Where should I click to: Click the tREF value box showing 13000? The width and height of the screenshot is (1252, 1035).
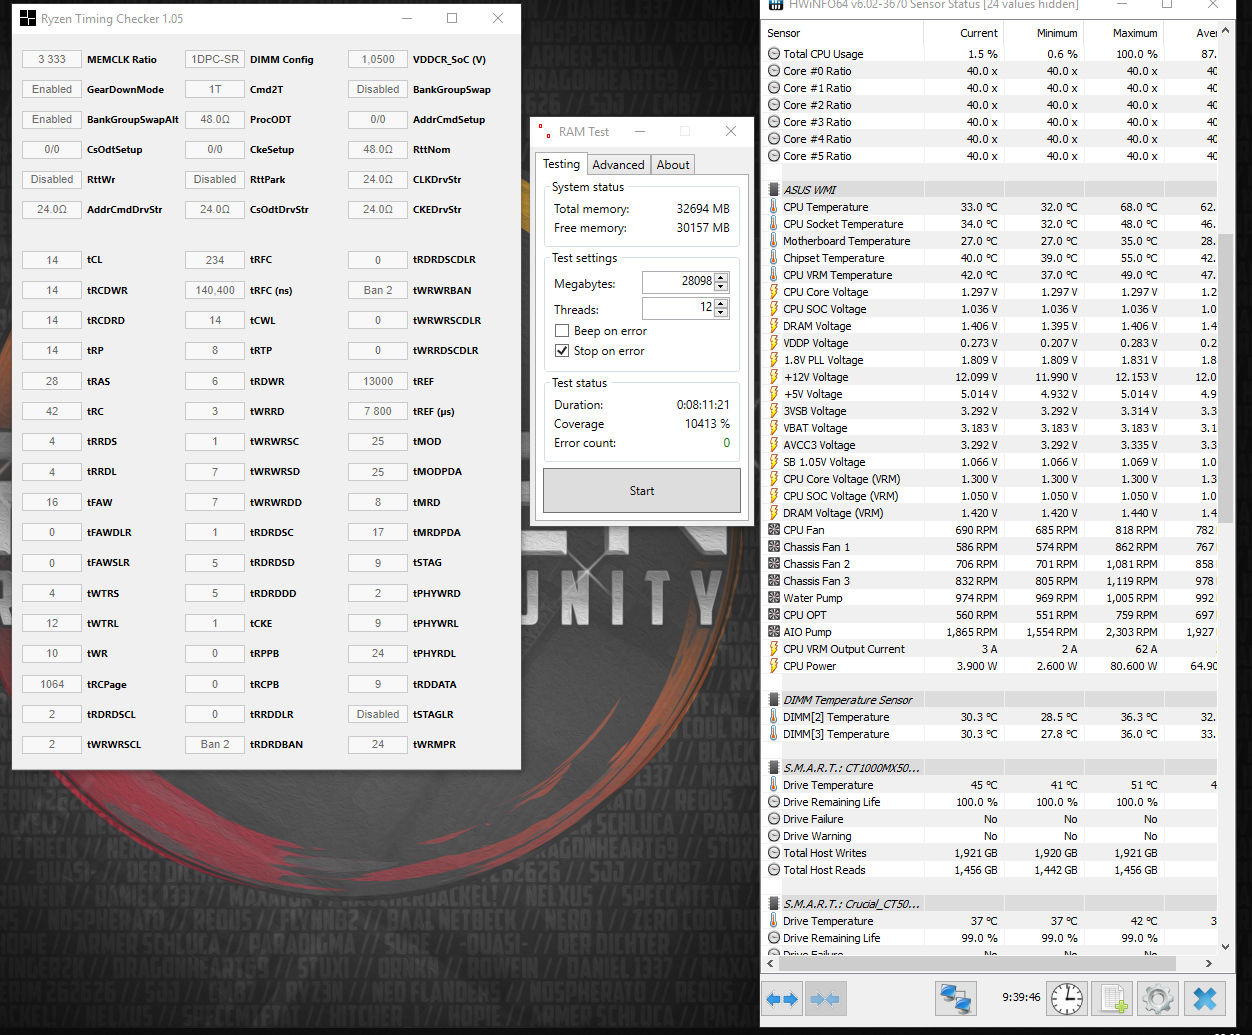click(x=378, y=381)
